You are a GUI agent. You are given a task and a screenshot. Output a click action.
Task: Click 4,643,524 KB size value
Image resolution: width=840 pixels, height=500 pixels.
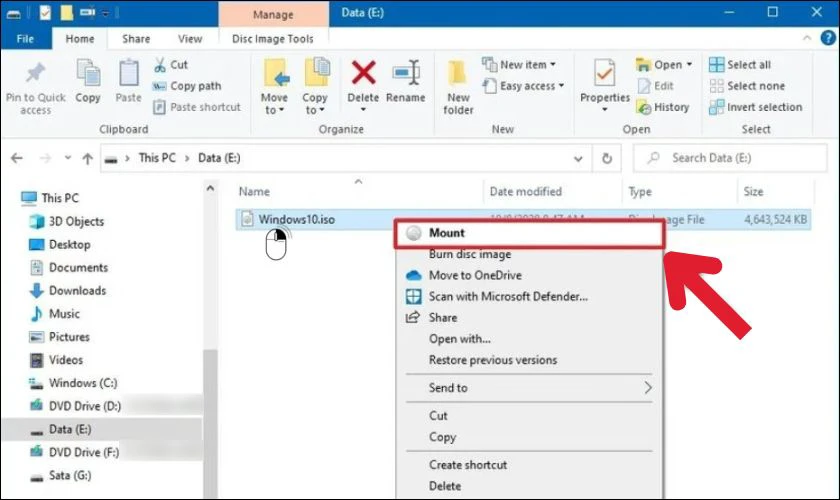(775, 219)
